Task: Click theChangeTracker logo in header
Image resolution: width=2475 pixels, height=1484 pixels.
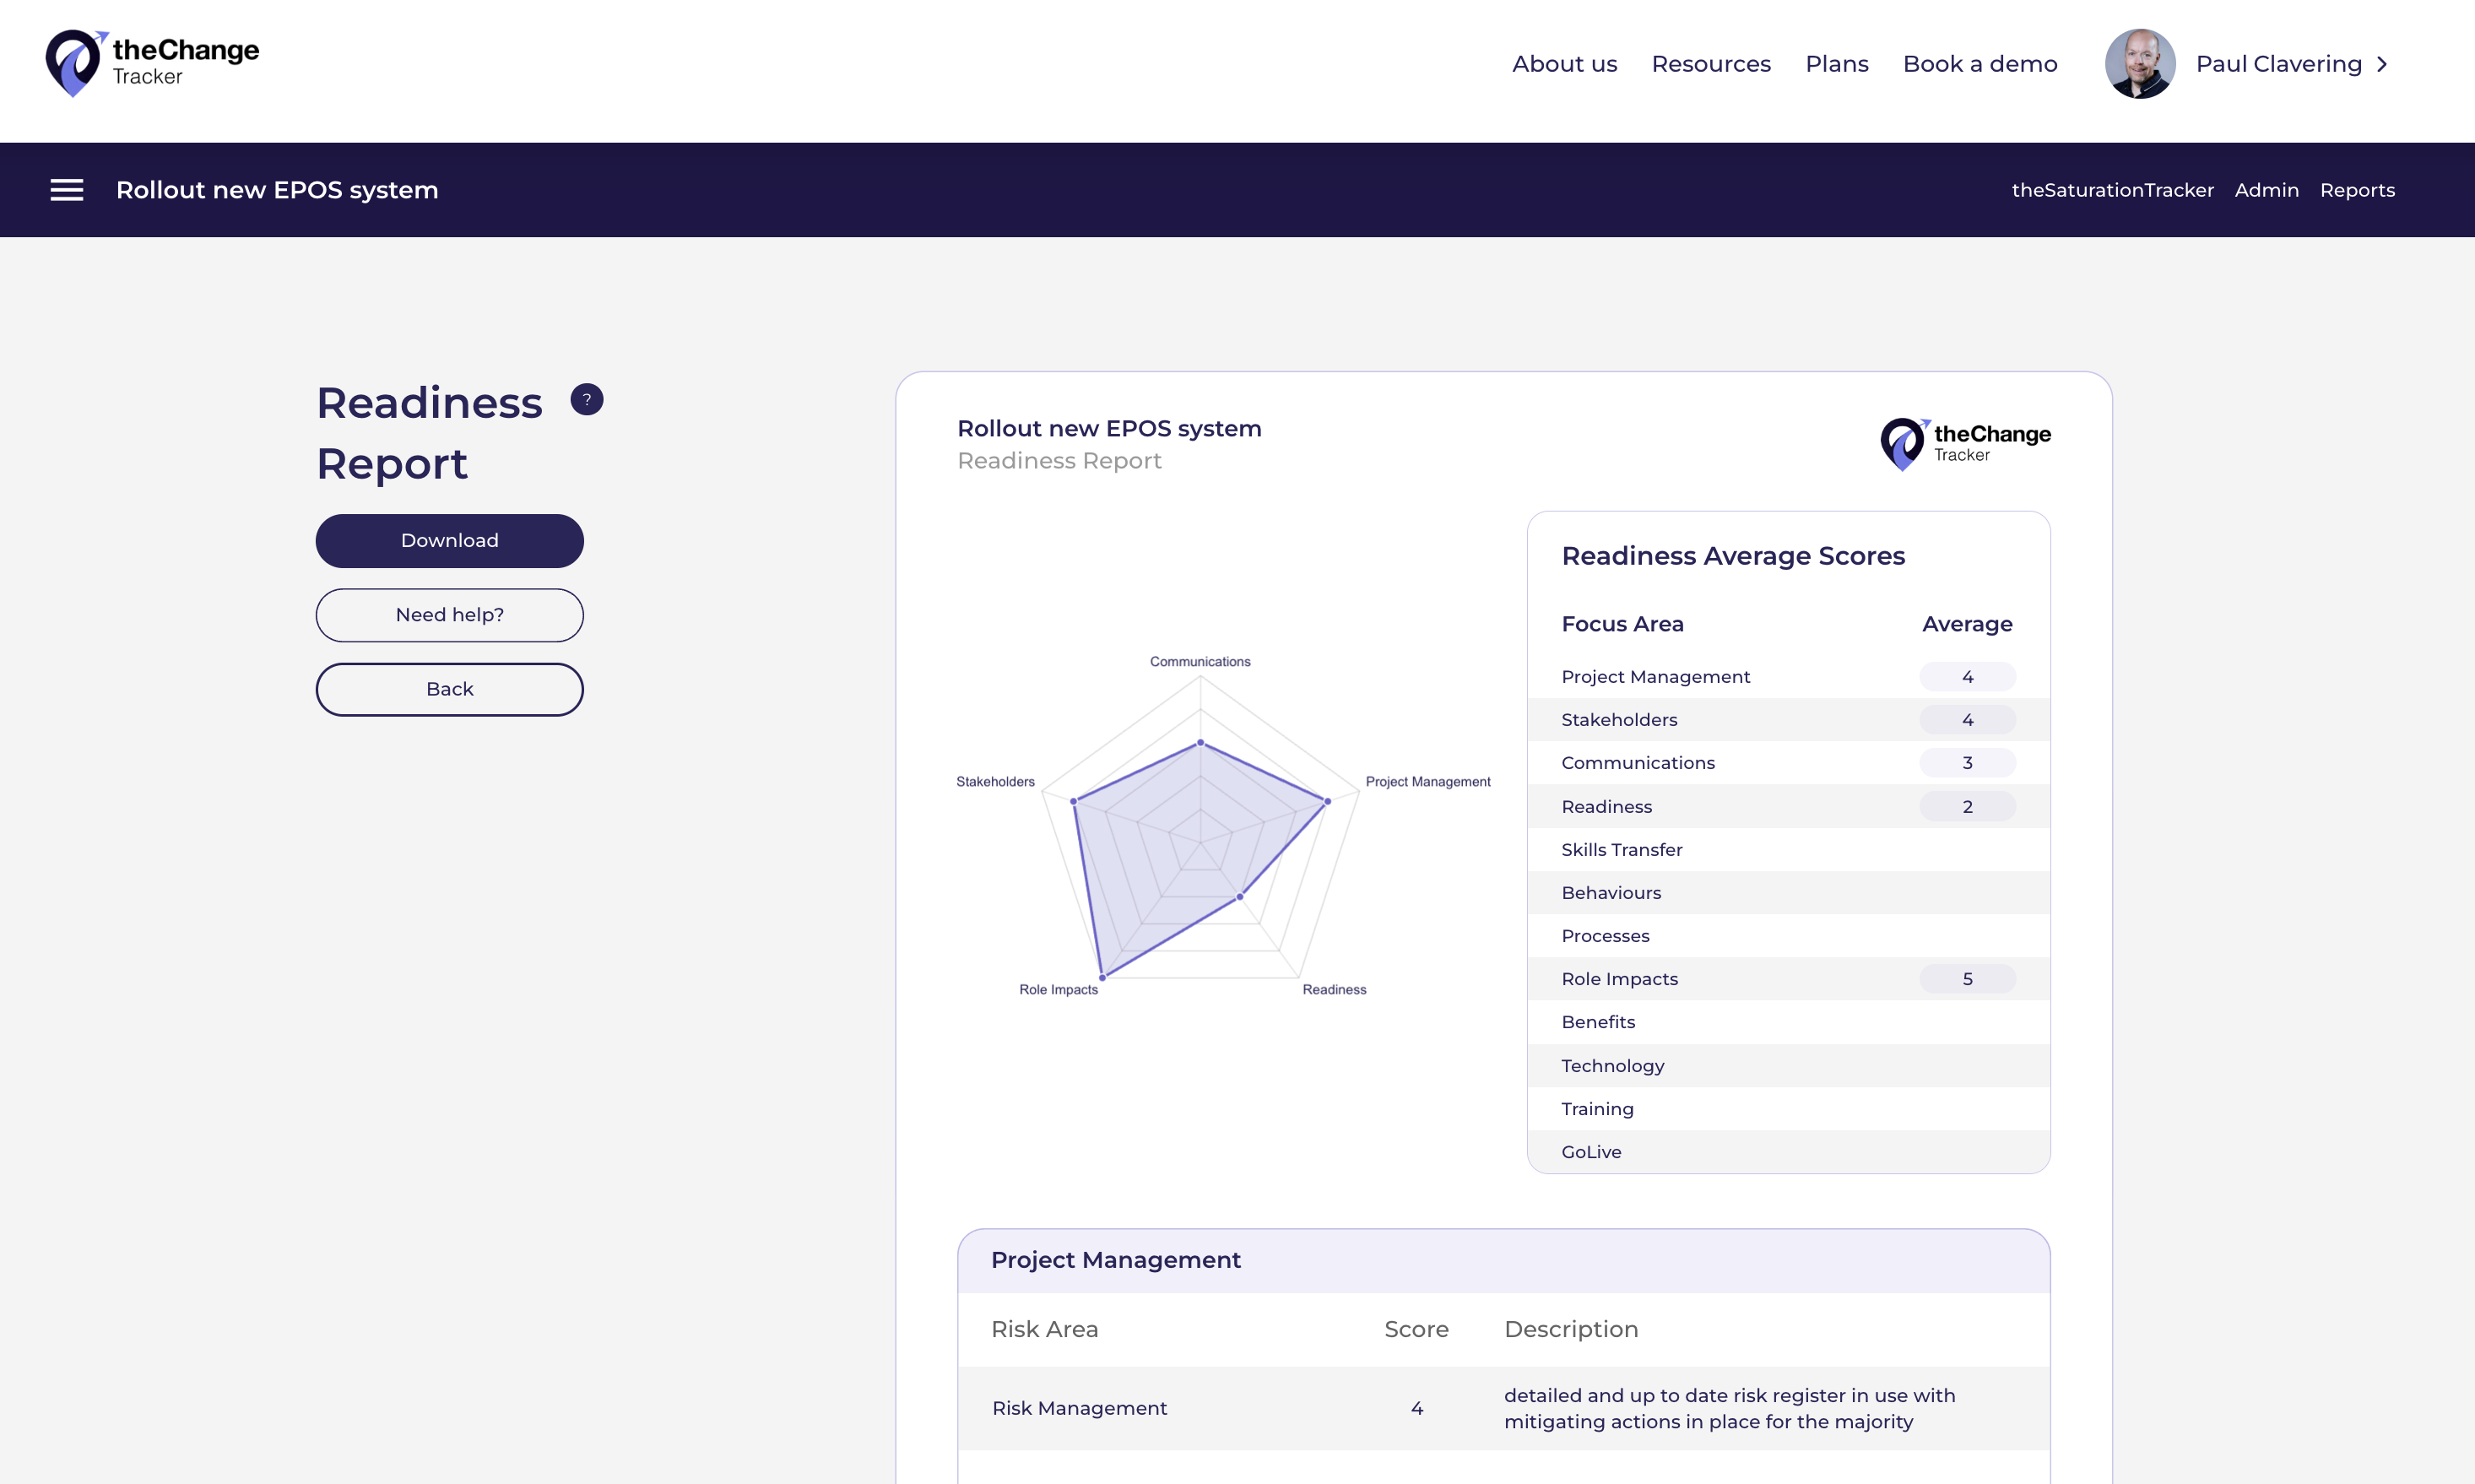Action: (152, 63)
